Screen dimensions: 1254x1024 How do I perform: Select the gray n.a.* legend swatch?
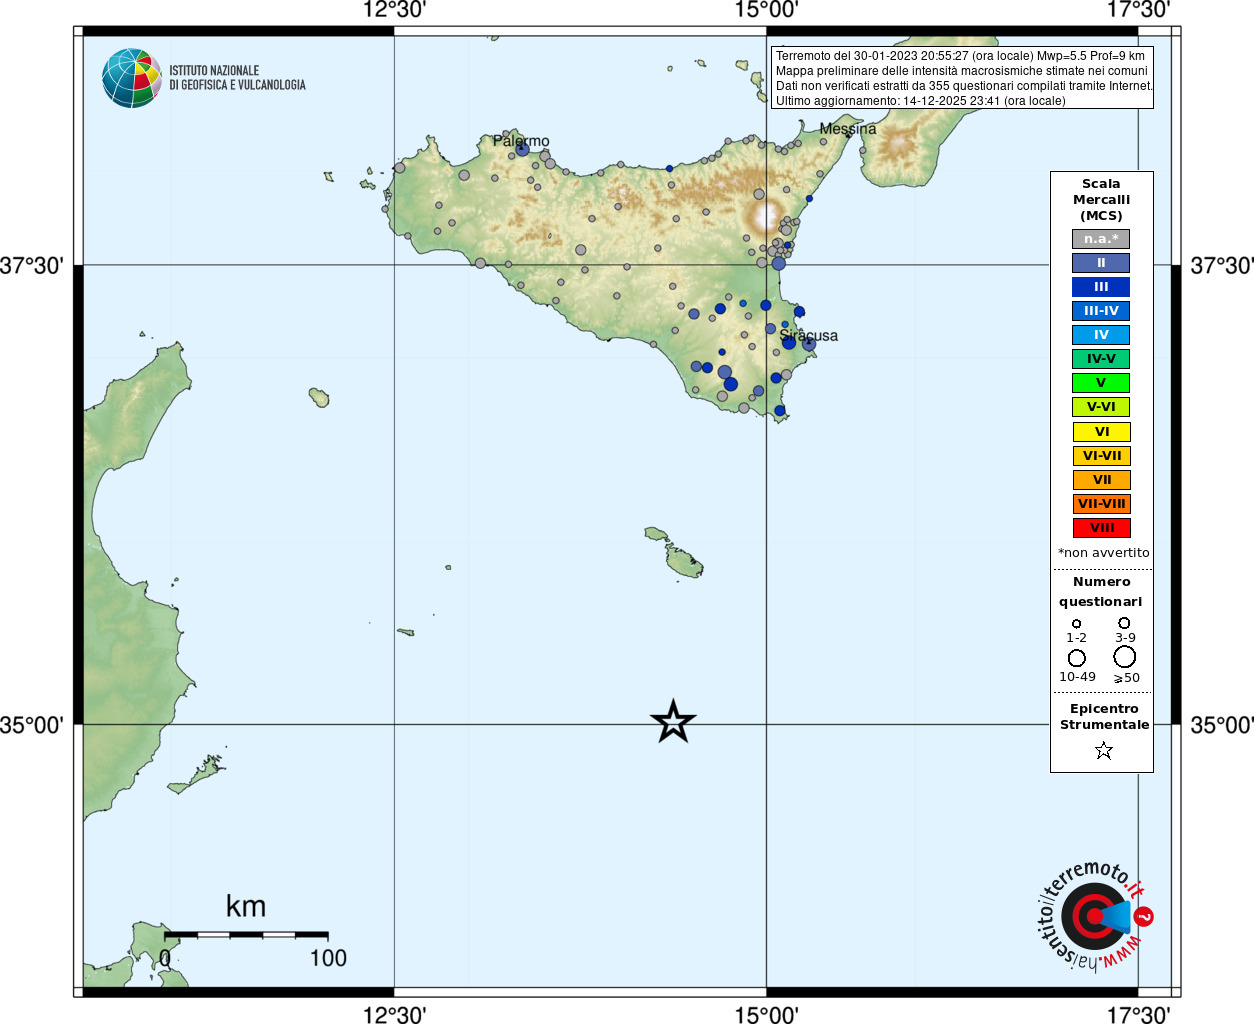tap(1101, 239)
